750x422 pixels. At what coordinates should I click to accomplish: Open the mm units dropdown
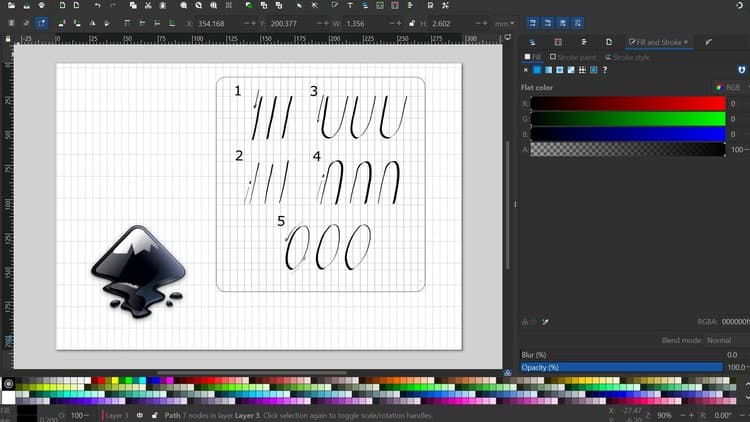click(x=505, y=23)
